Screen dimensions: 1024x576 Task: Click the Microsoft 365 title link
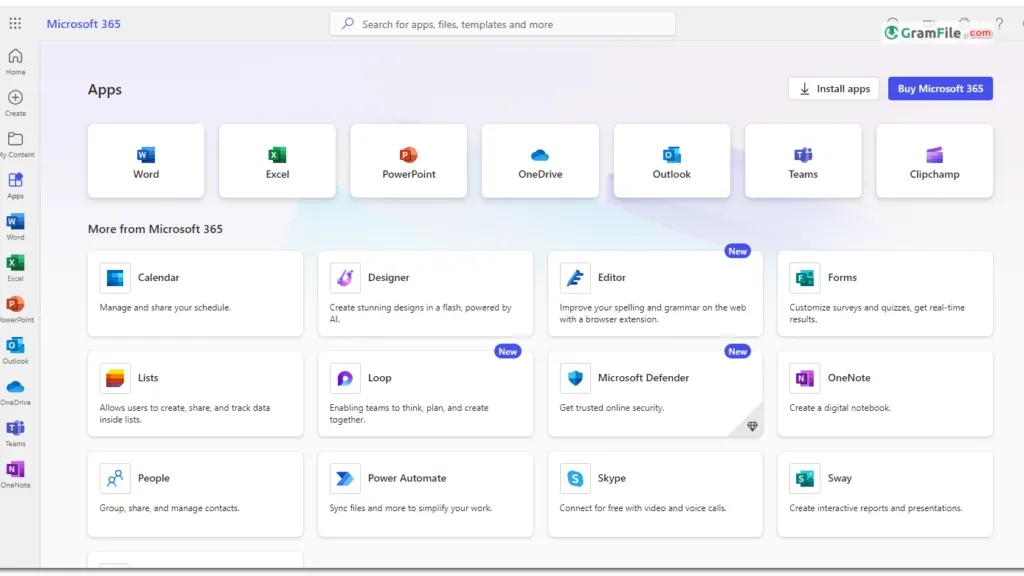tap(84, 24)
